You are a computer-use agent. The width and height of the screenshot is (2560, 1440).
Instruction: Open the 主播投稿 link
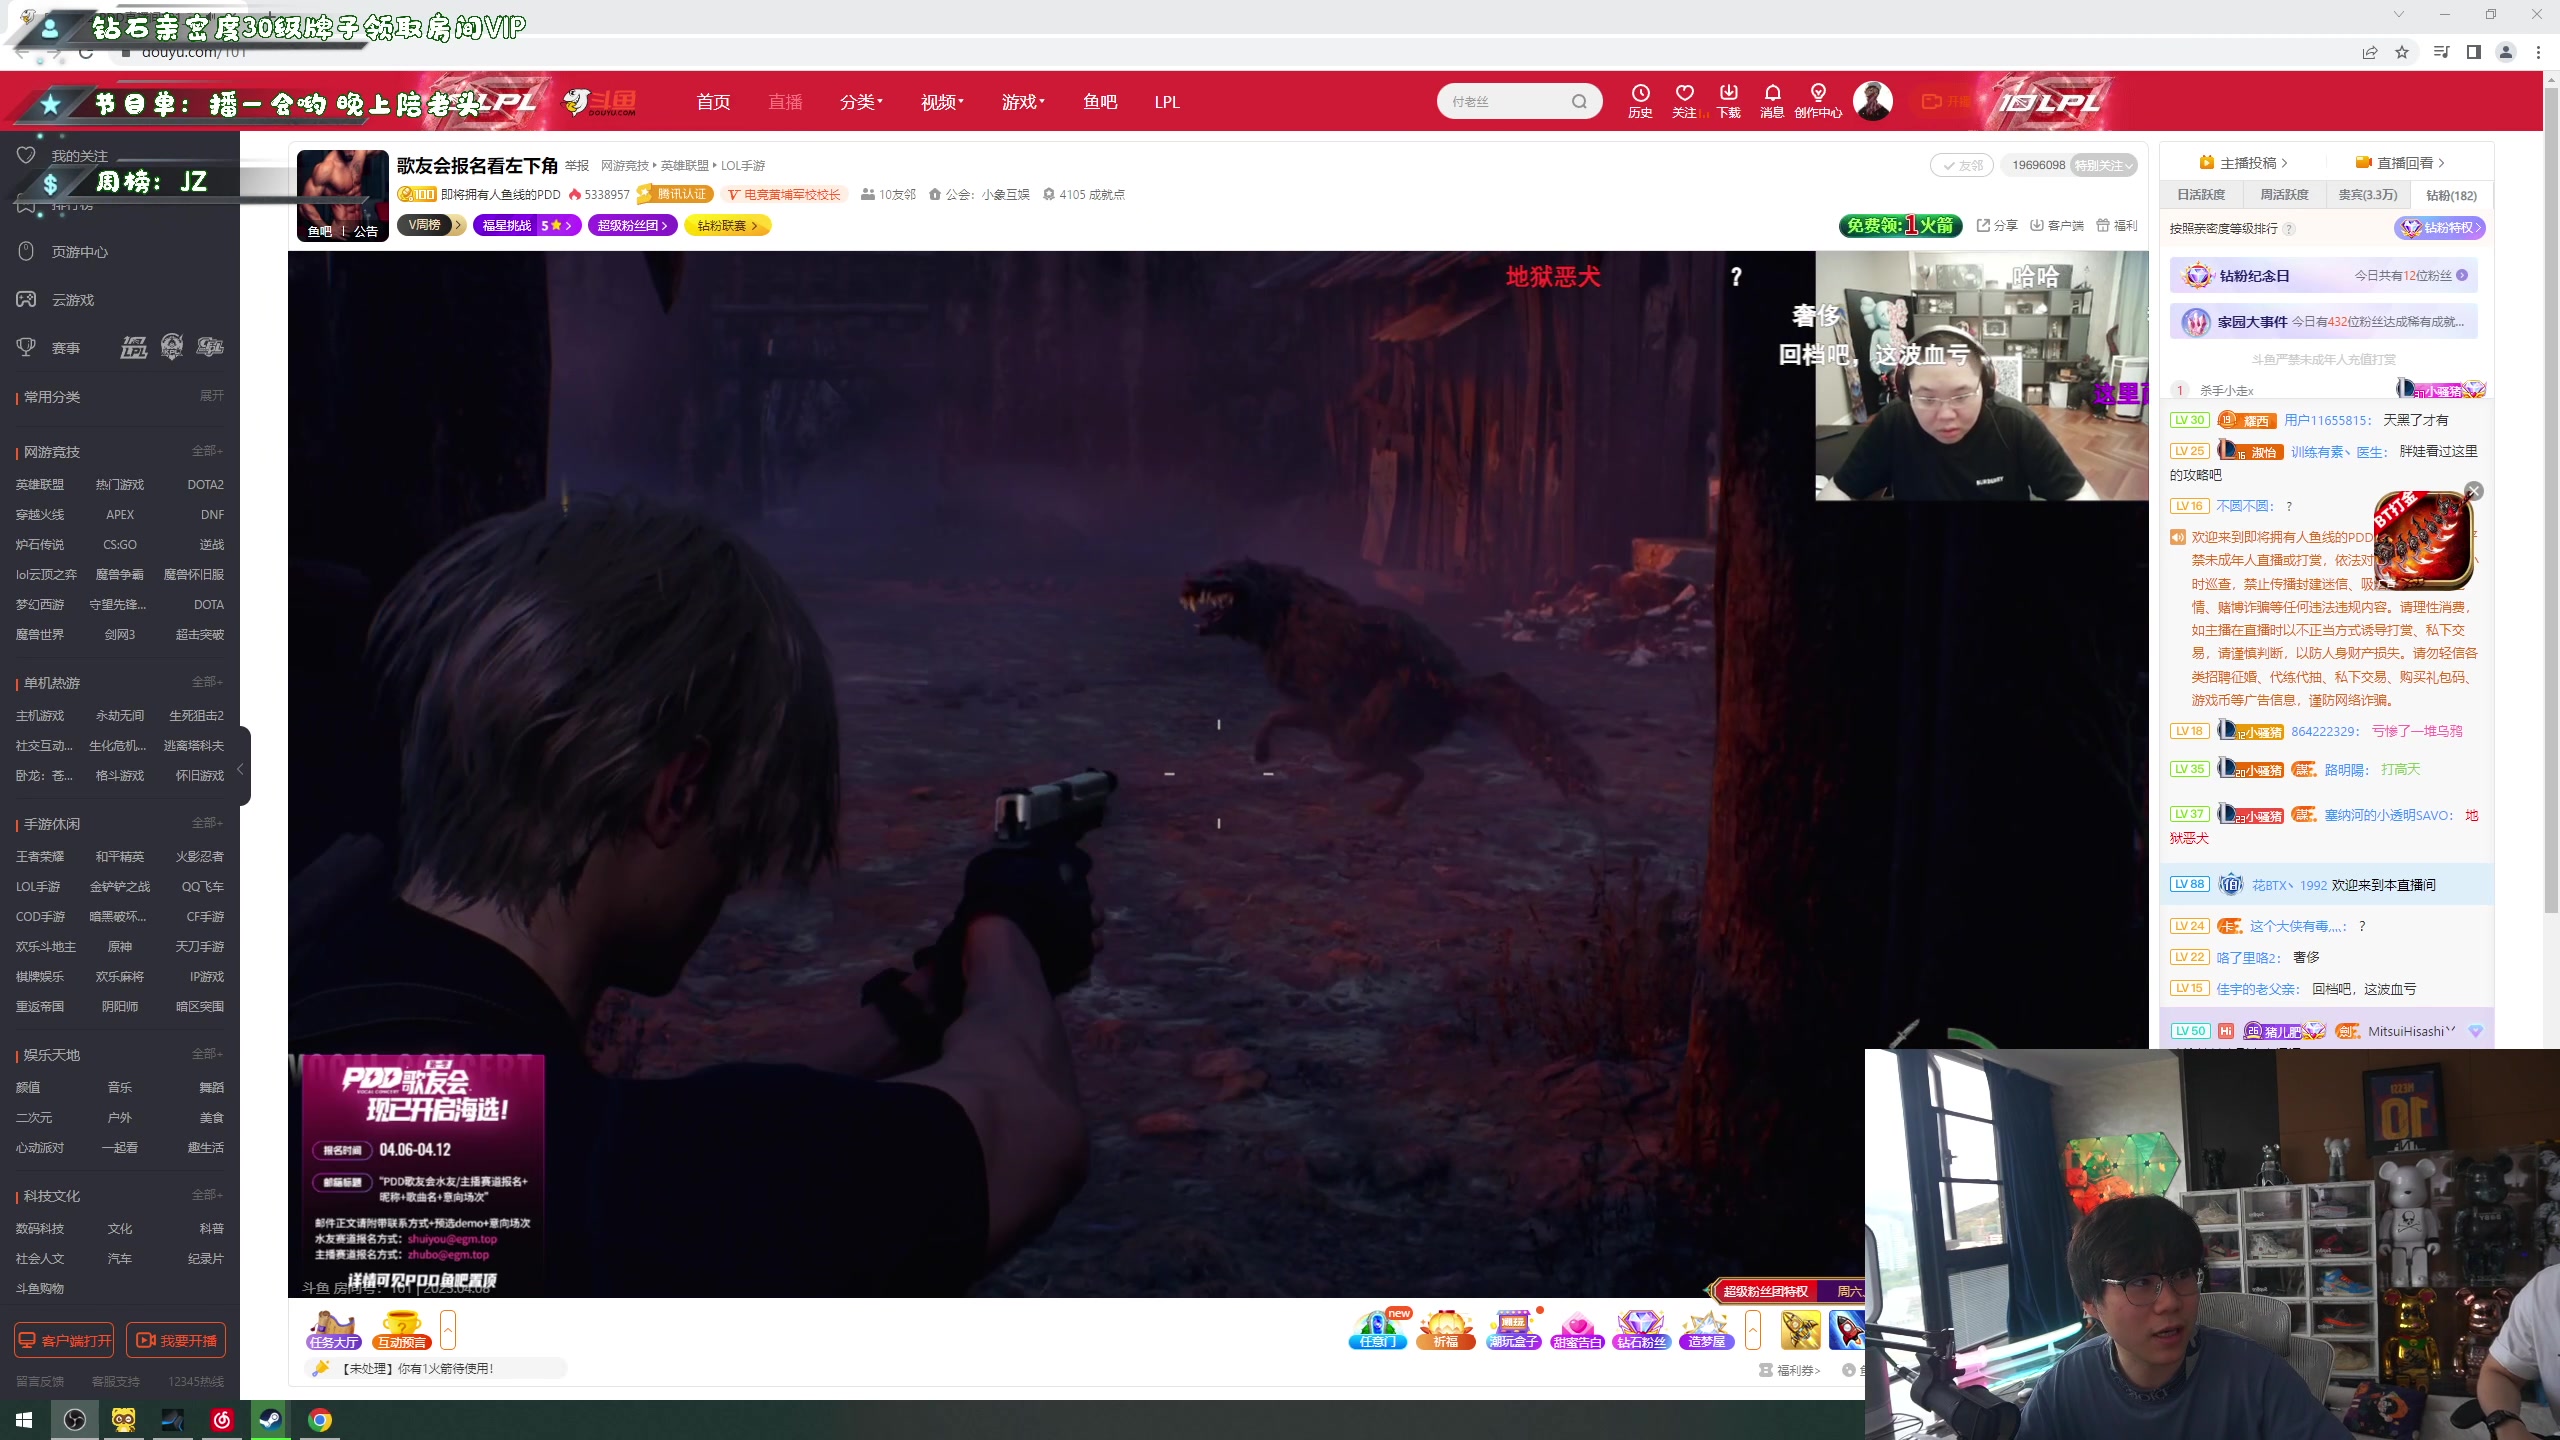(2246, 163)
